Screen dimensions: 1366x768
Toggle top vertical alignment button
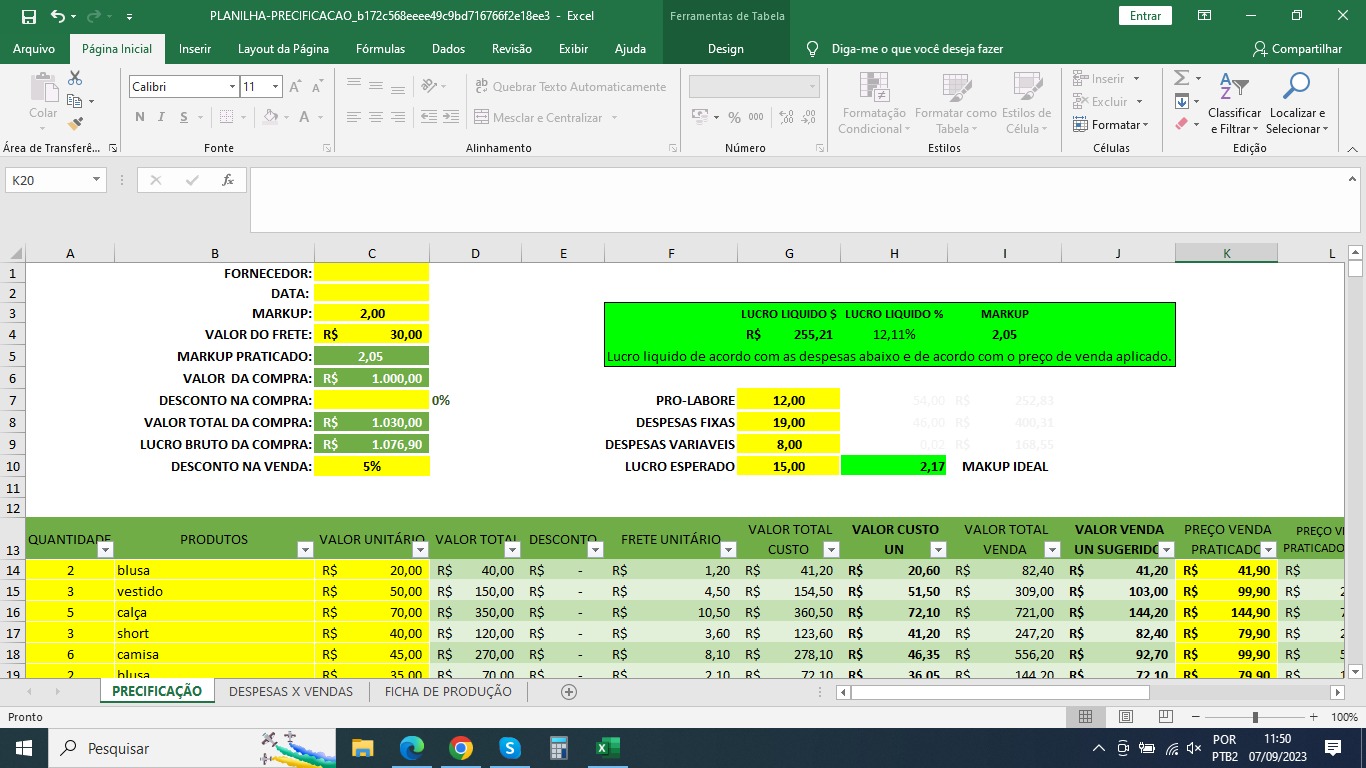coord(352,87)
